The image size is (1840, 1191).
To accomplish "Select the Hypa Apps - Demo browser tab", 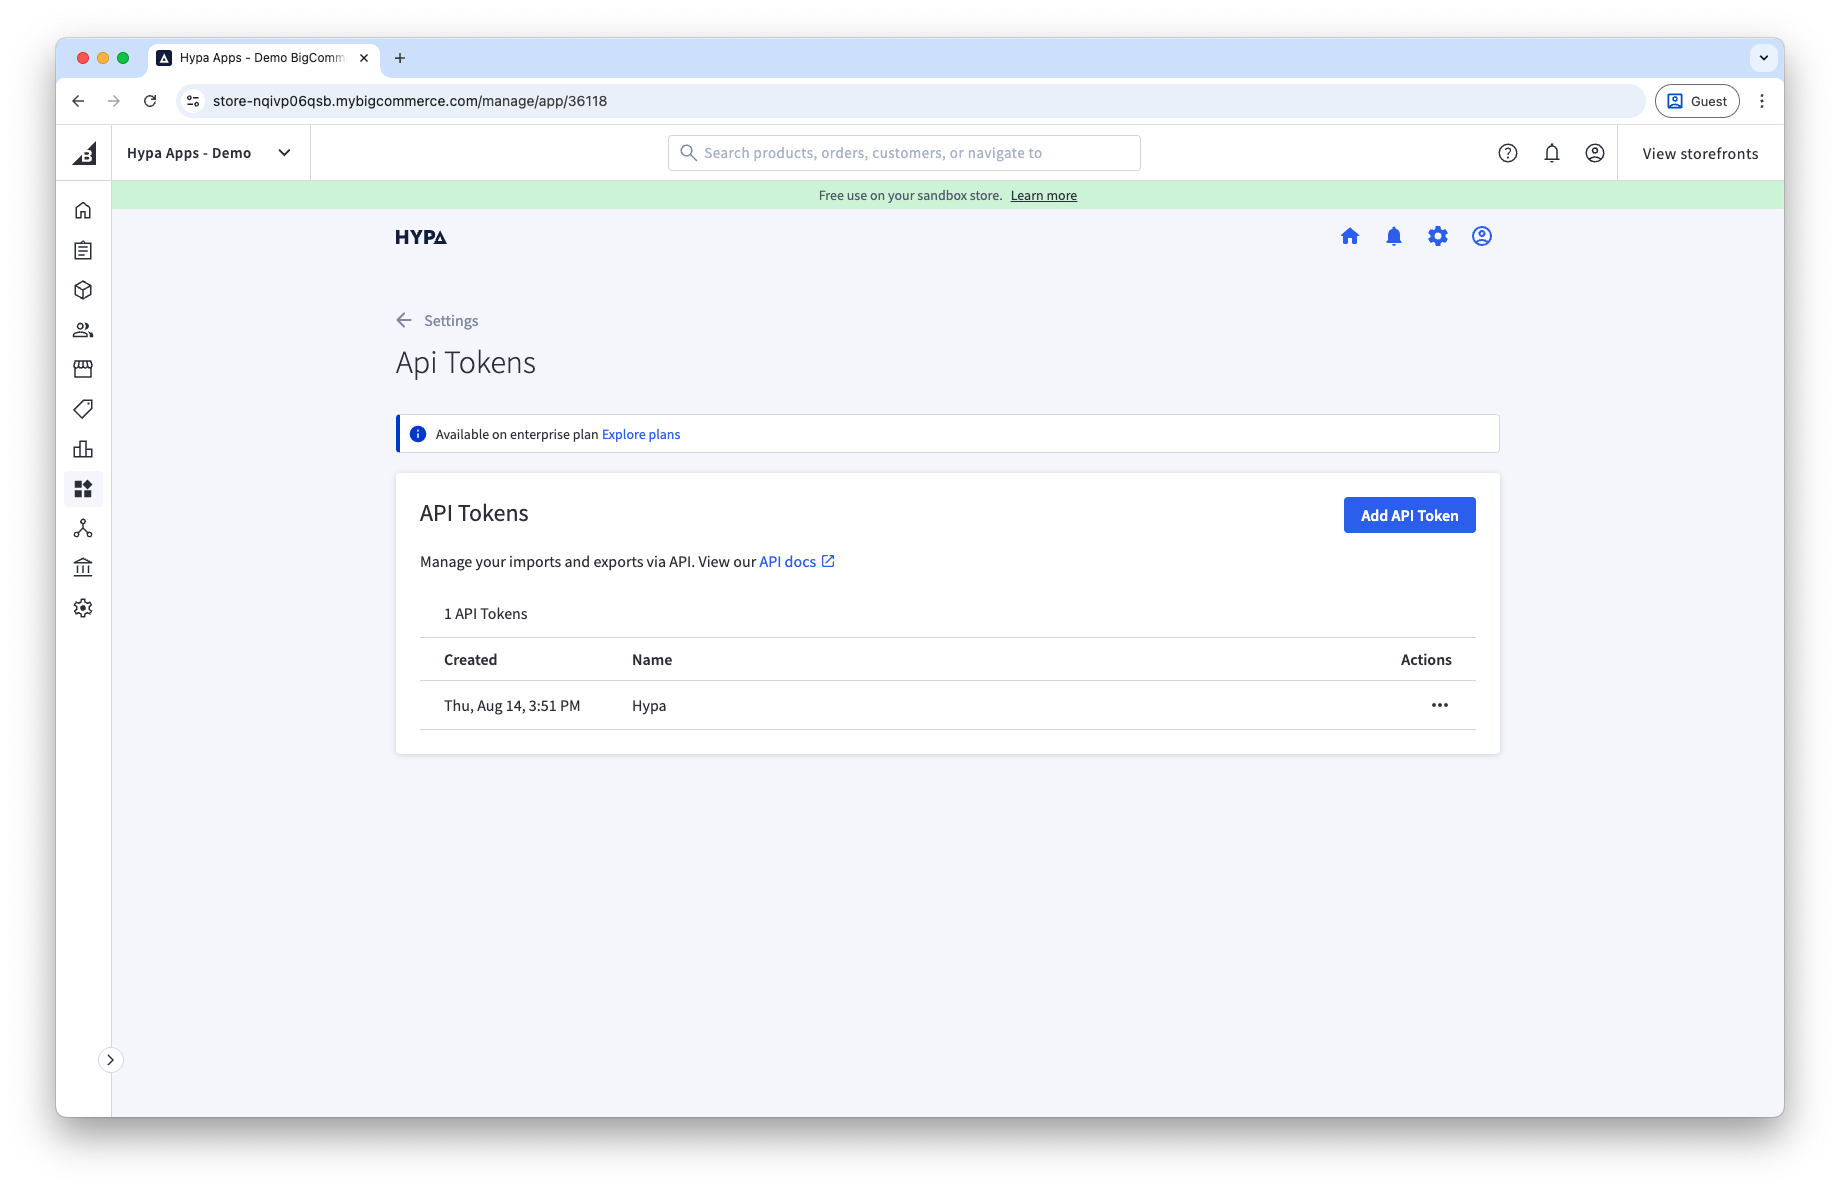I will (262, 58).
